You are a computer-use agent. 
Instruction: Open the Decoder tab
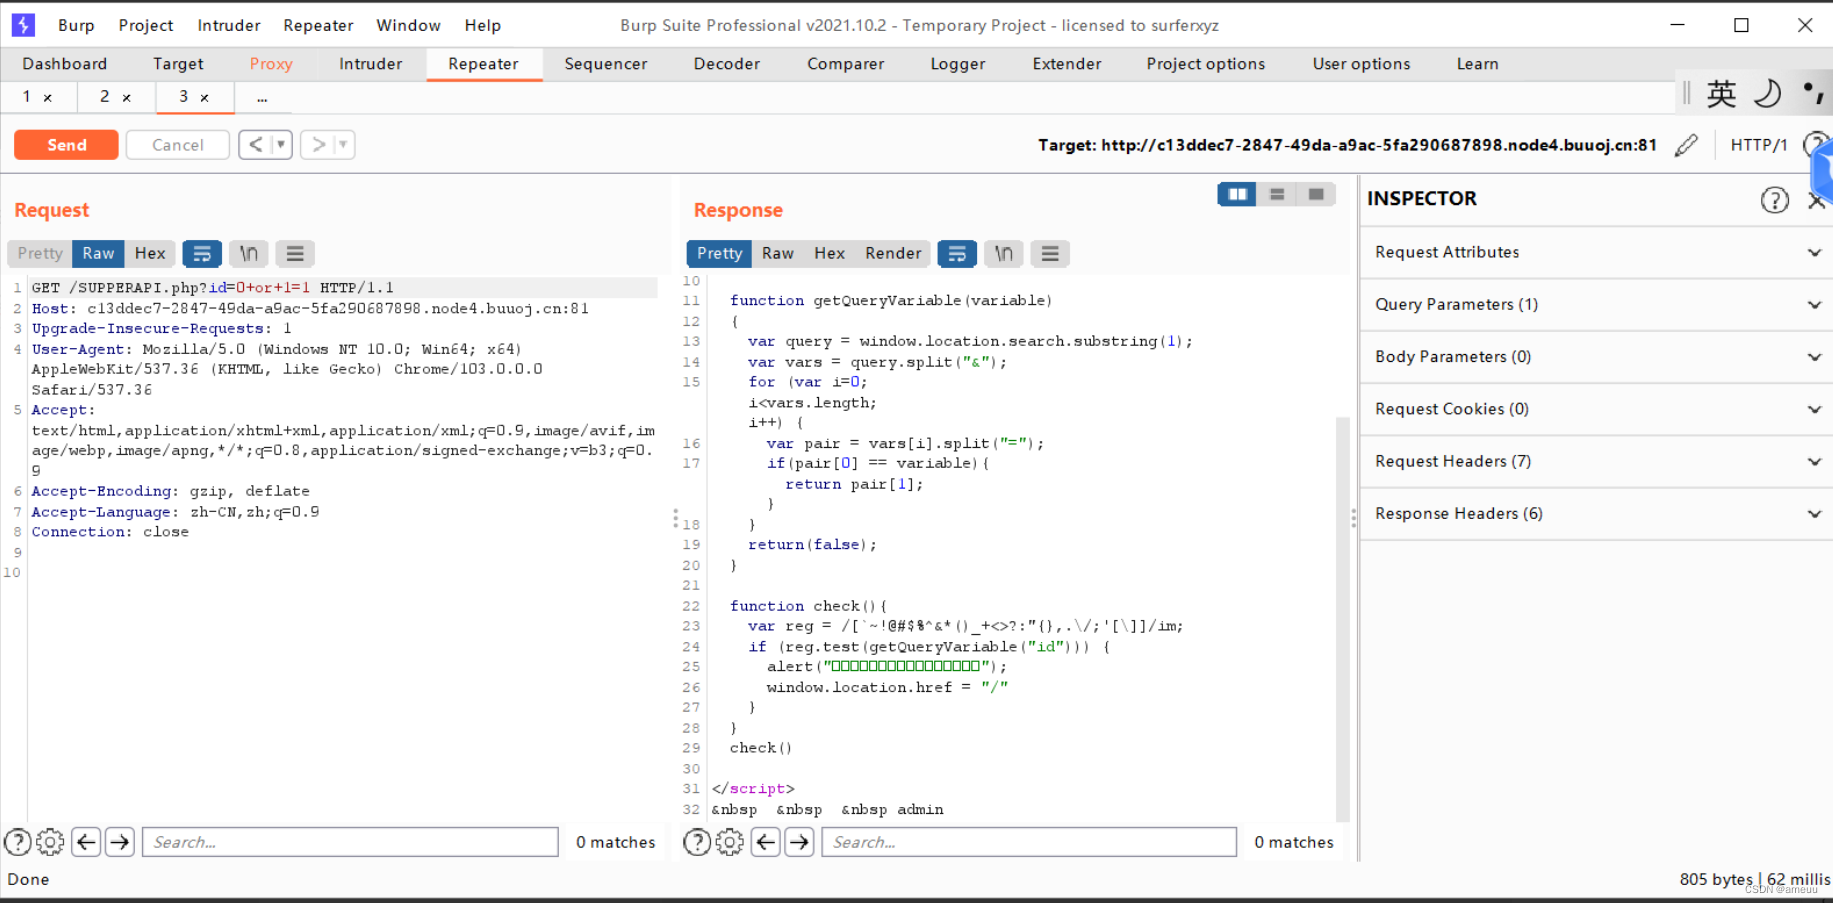tap(727, 64)
